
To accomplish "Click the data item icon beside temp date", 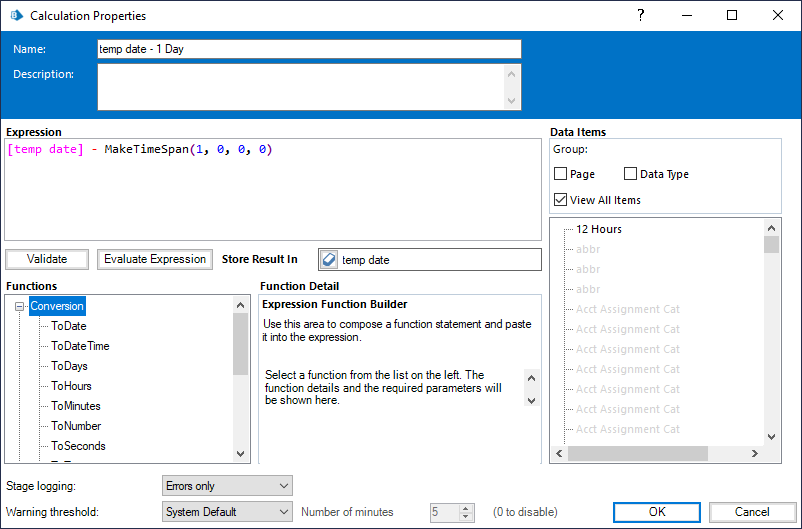I will 329,259.
